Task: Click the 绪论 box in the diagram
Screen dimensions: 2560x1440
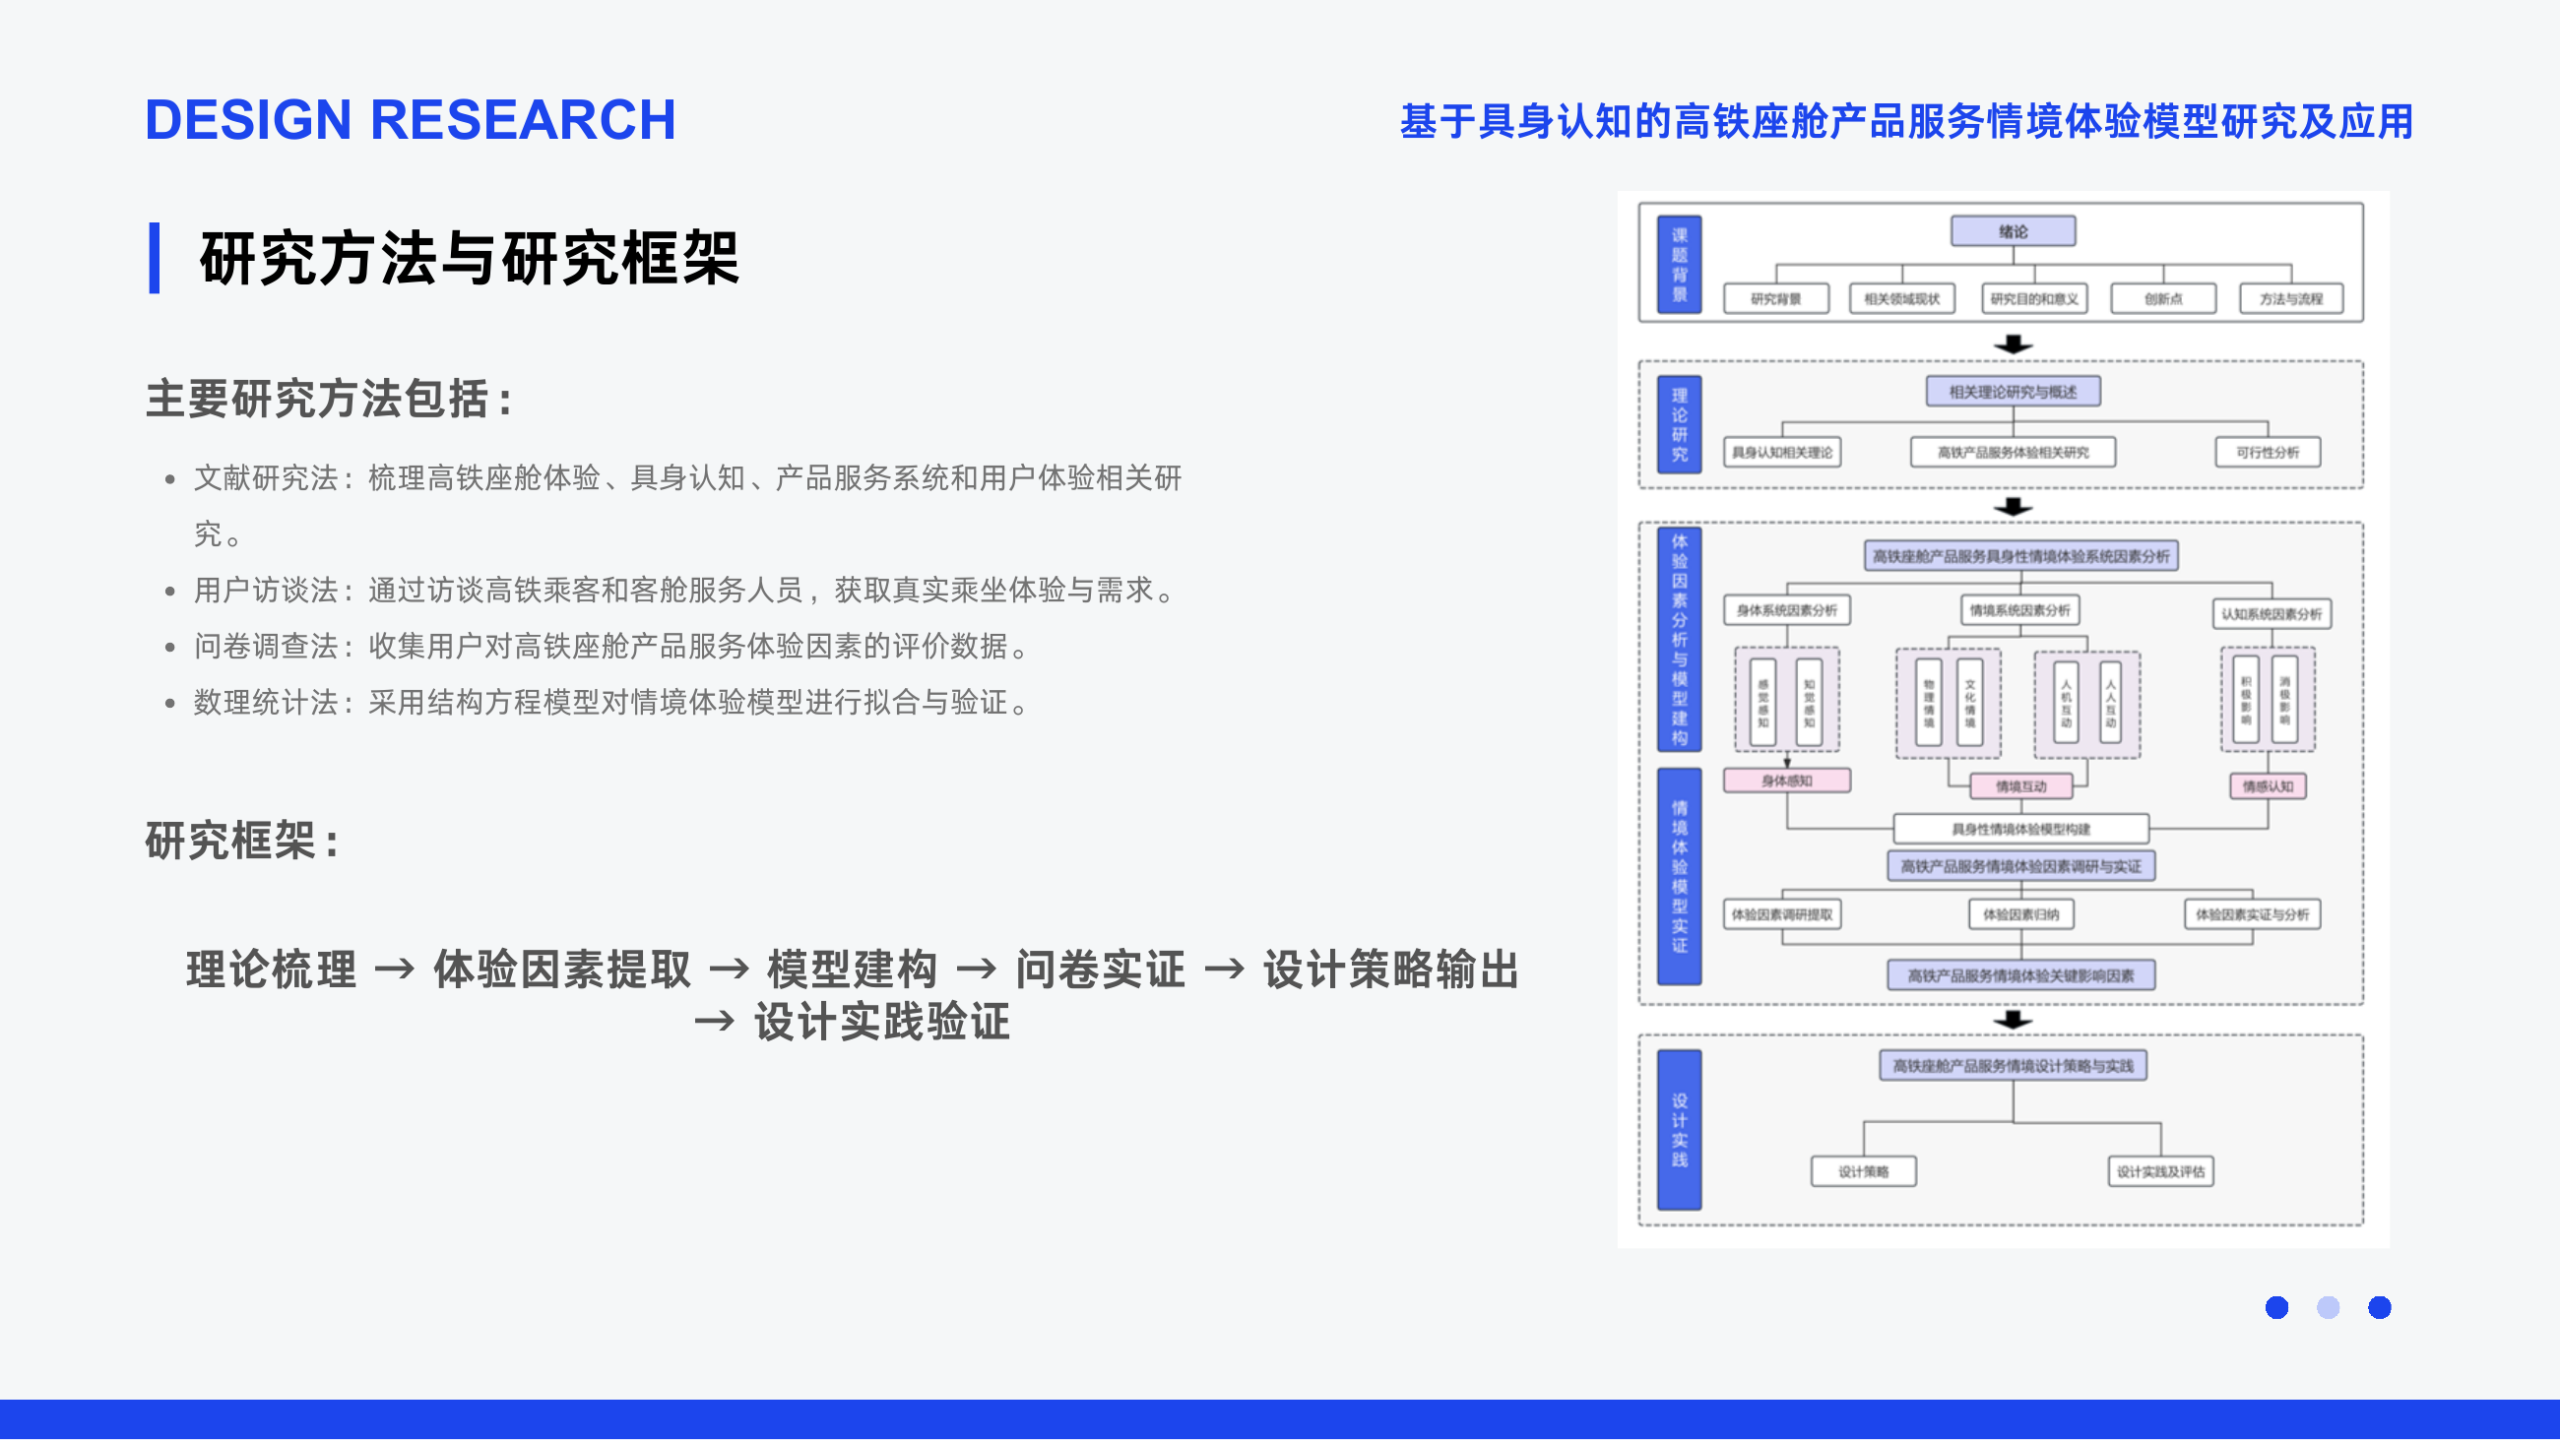Action: tap(2013, 231)
